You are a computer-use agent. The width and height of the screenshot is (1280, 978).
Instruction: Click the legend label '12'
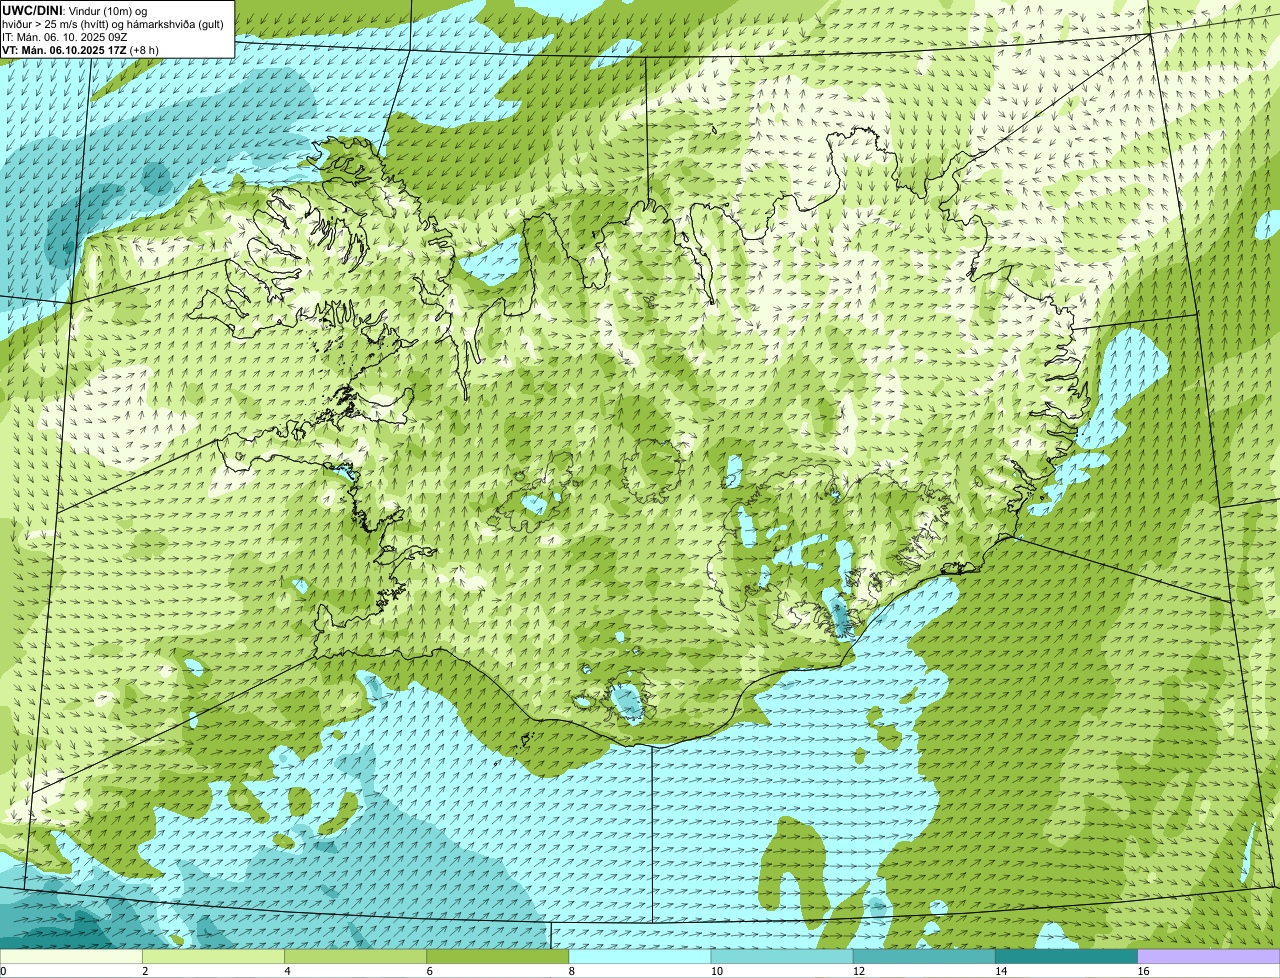coord(859,971)
